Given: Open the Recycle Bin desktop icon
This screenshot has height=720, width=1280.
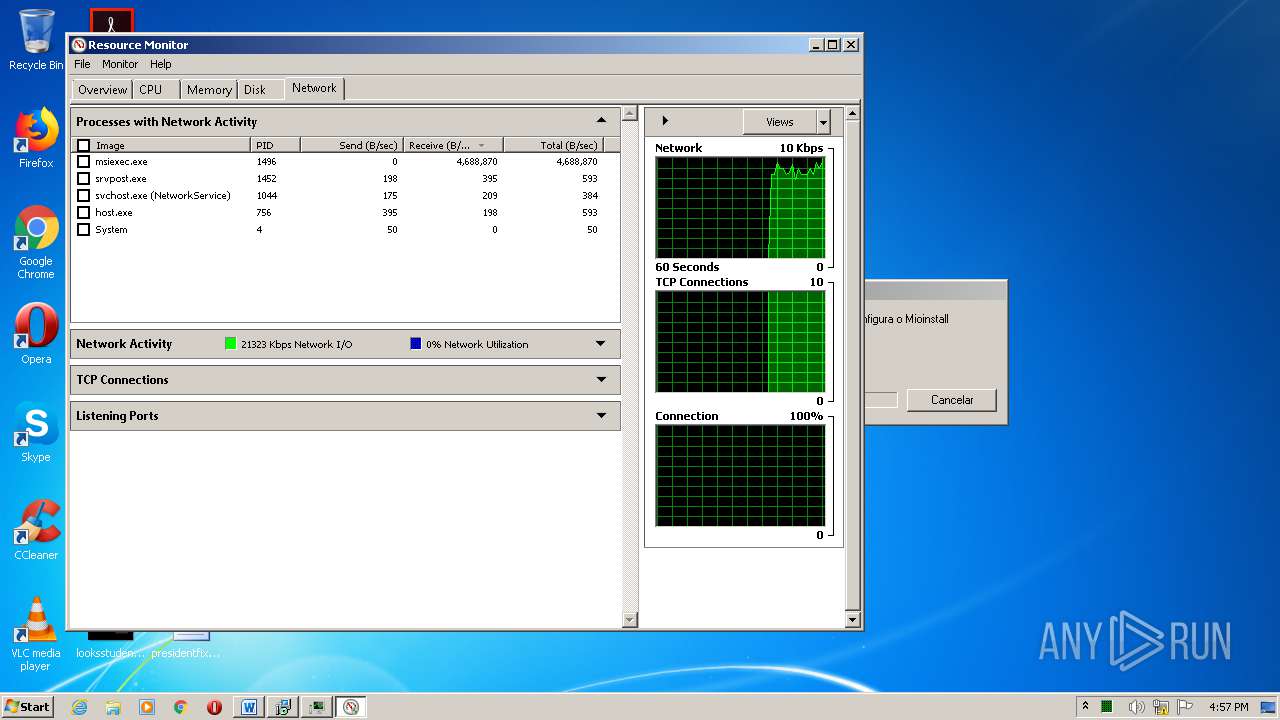Looking at the screenshot, I should (36, 40).
